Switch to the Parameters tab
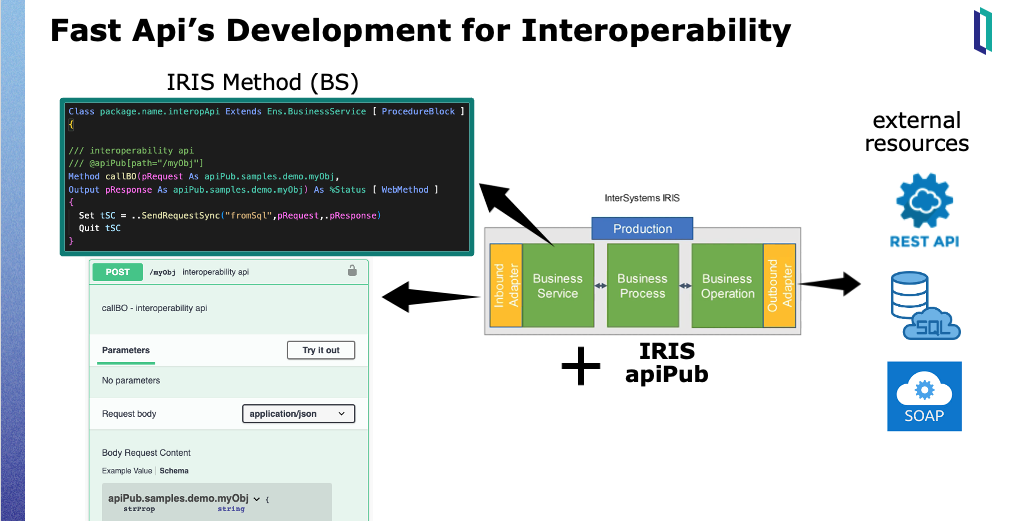This screenshot has height=521, width=1027. tap(126, 350)
